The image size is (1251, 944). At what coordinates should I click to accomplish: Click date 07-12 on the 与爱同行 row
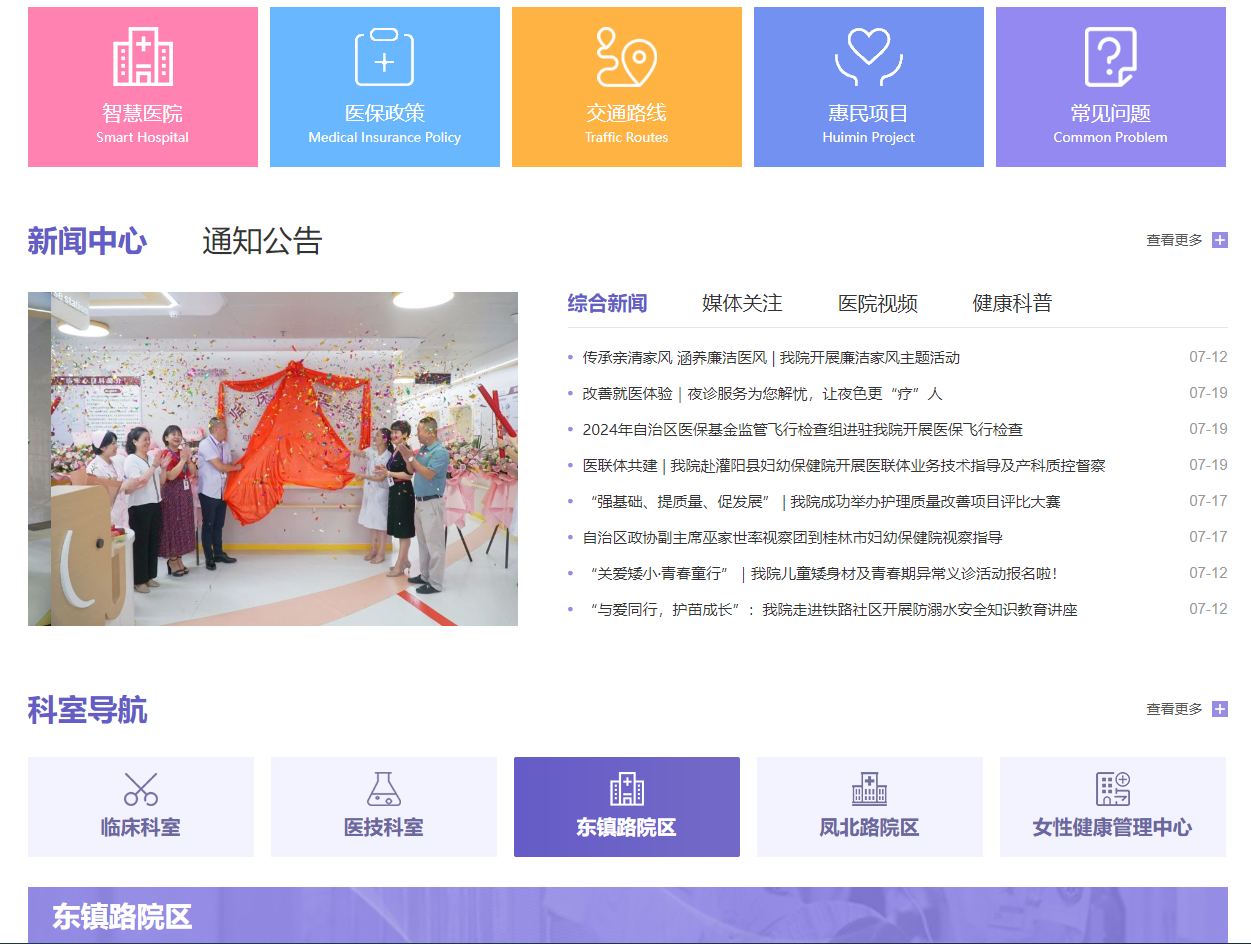[1208, 609]
